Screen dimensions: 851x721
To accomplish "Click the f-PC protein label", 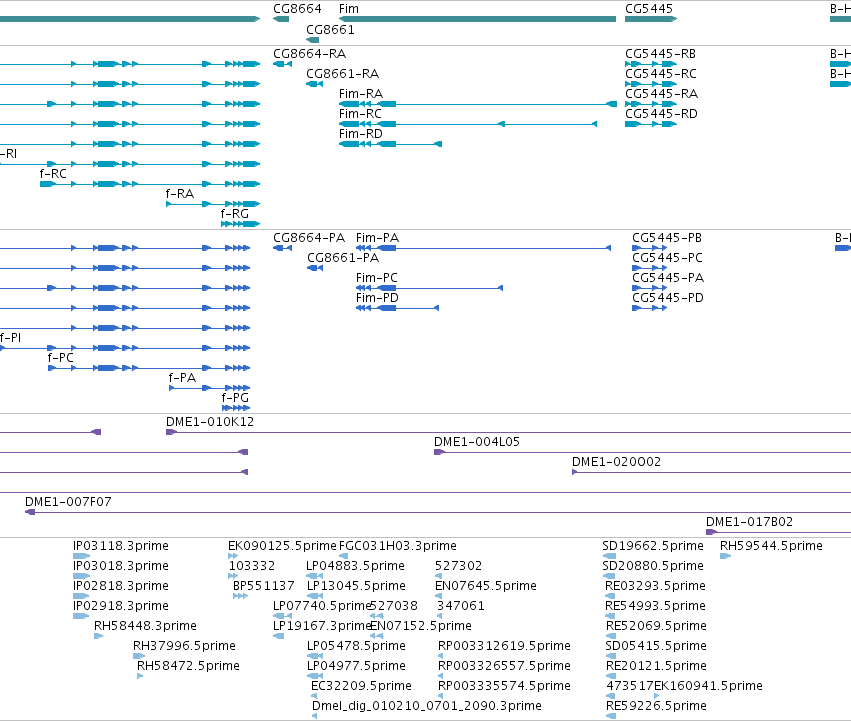I will tap(60, 358).
